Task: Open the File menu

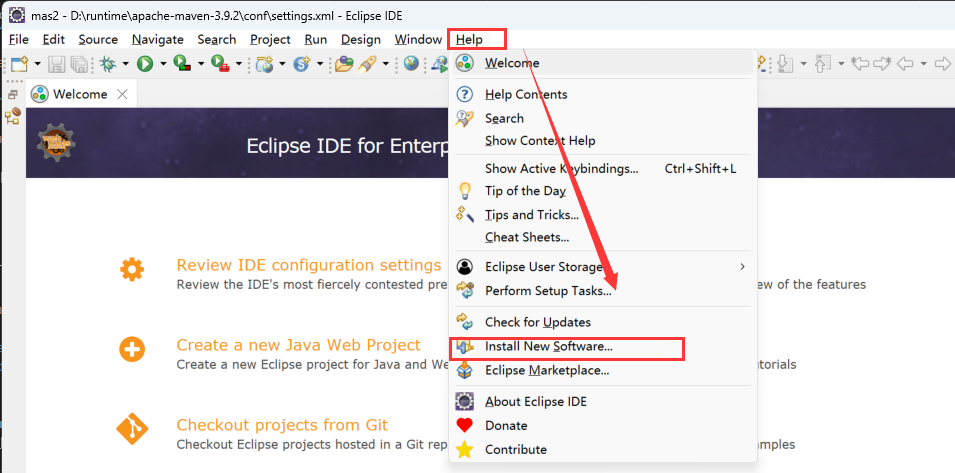Action: click(x=19, y=40)
